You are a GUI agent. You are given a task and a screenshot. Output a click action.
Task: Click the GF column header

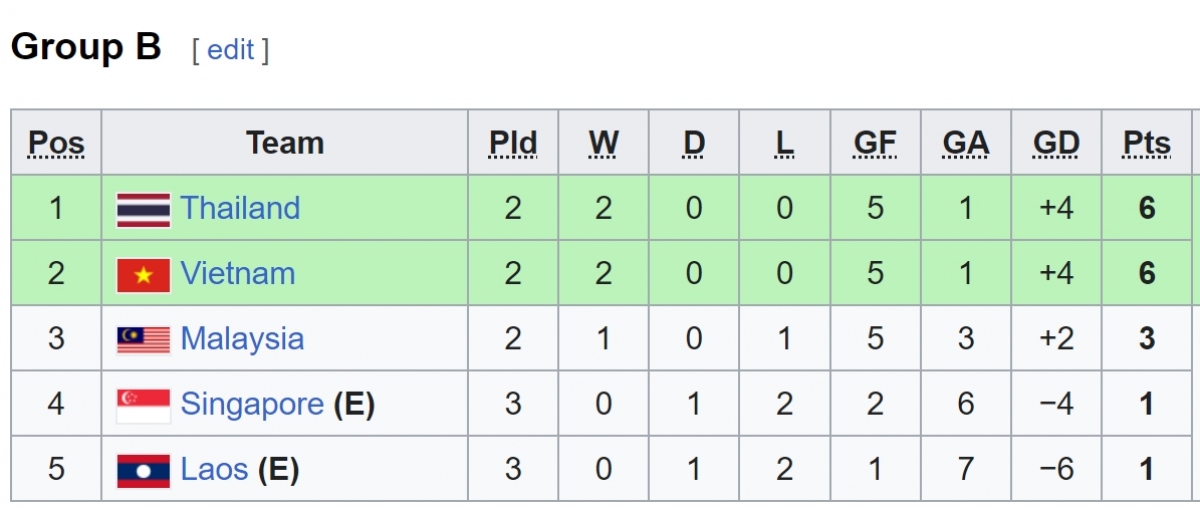pos(875,144)
